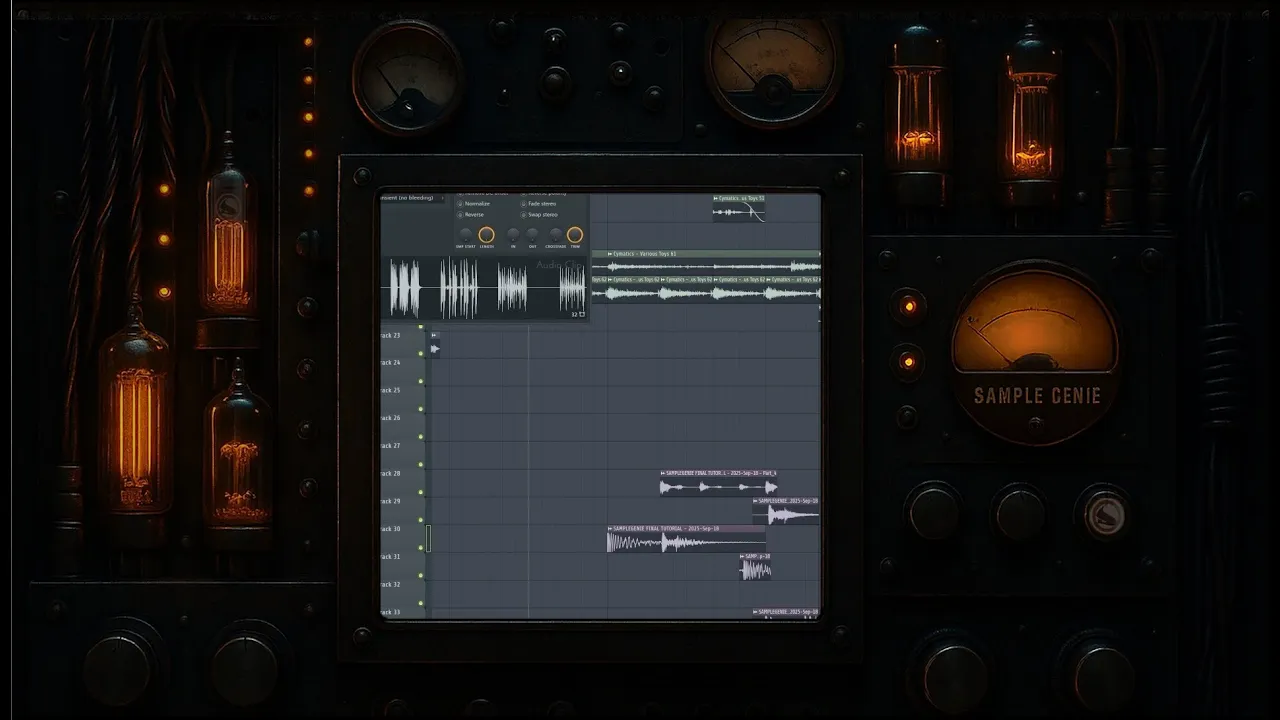Image resolution: width=1280 pixels, height=720 pixels.
Task: Click the highlighted selection marker on Track 30
Action: [x=428, y=538]
